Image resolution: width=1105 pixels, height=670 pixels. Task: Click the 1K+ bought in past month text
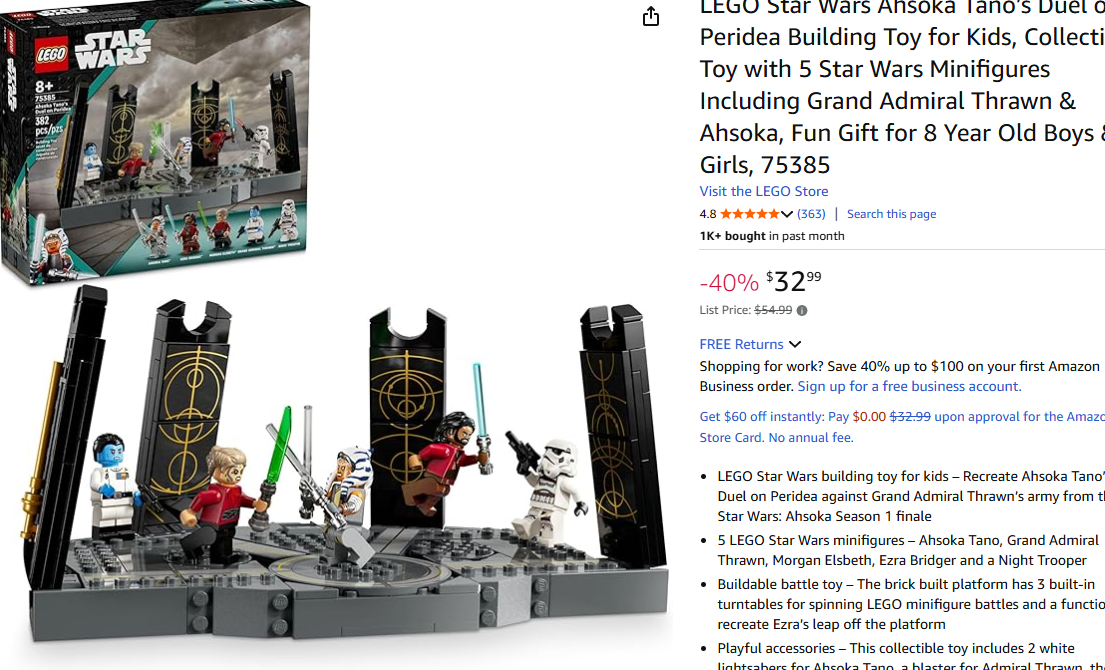pos(772,236)
